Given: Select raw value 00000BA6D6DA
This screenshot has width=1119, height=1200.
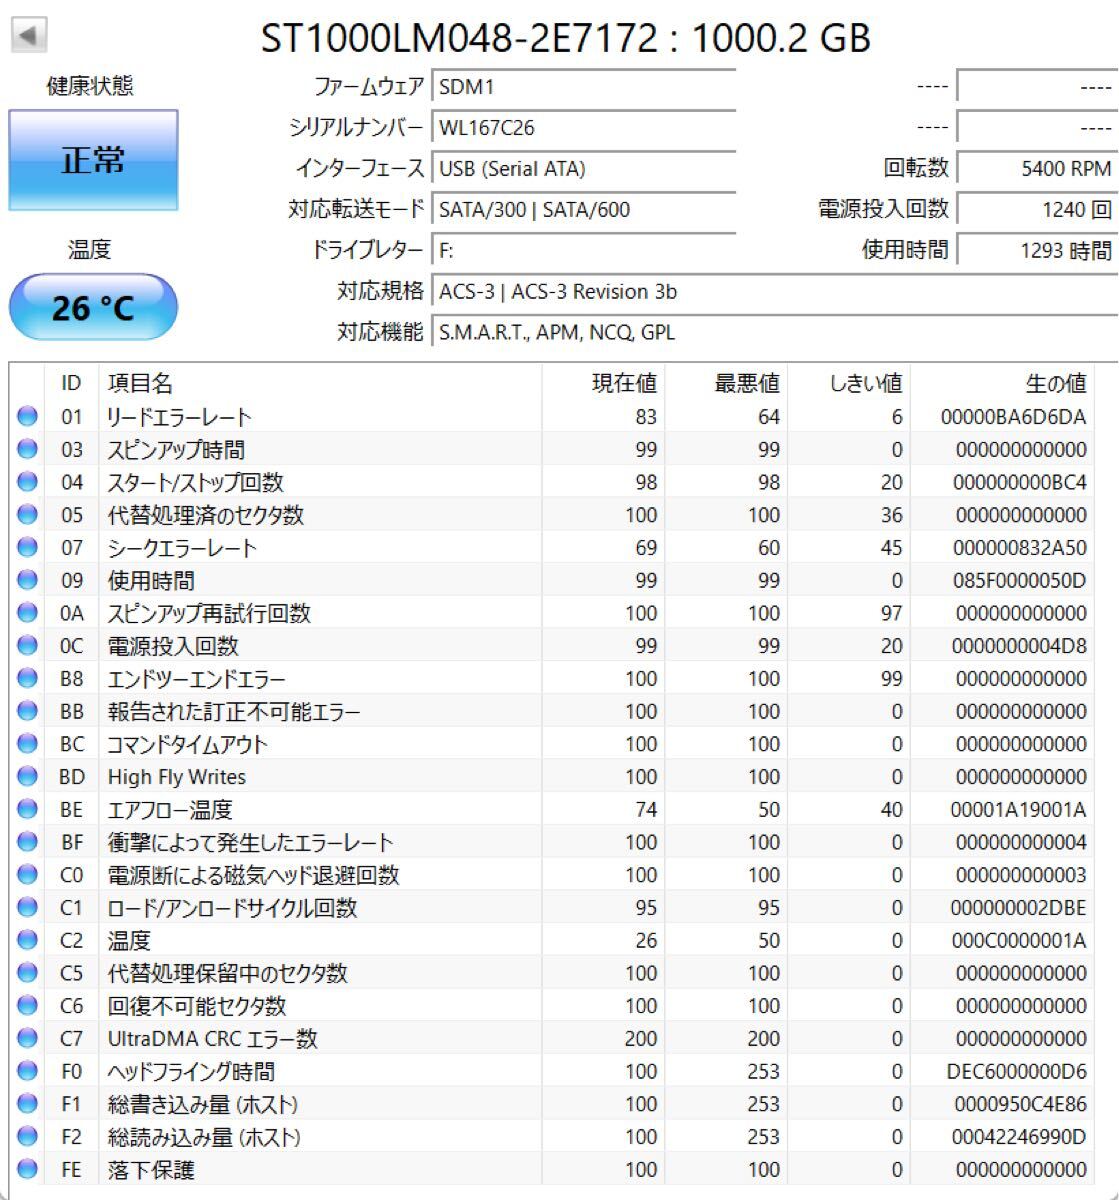Looking at the screenshot, I should [x=1013, y=417].
